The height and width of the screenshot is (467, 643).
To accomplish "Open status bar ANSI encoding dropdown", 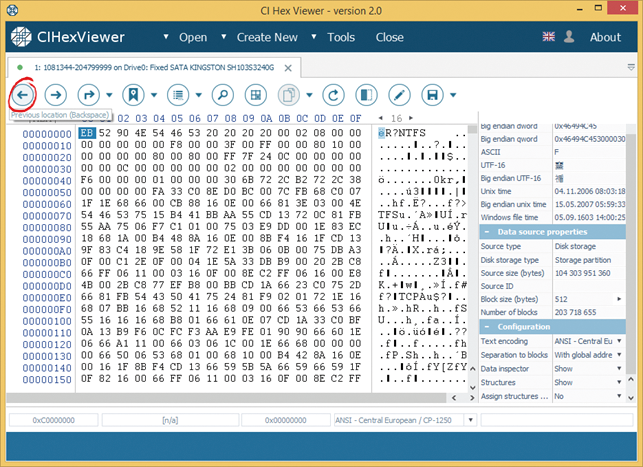I will tap(471, 420).
